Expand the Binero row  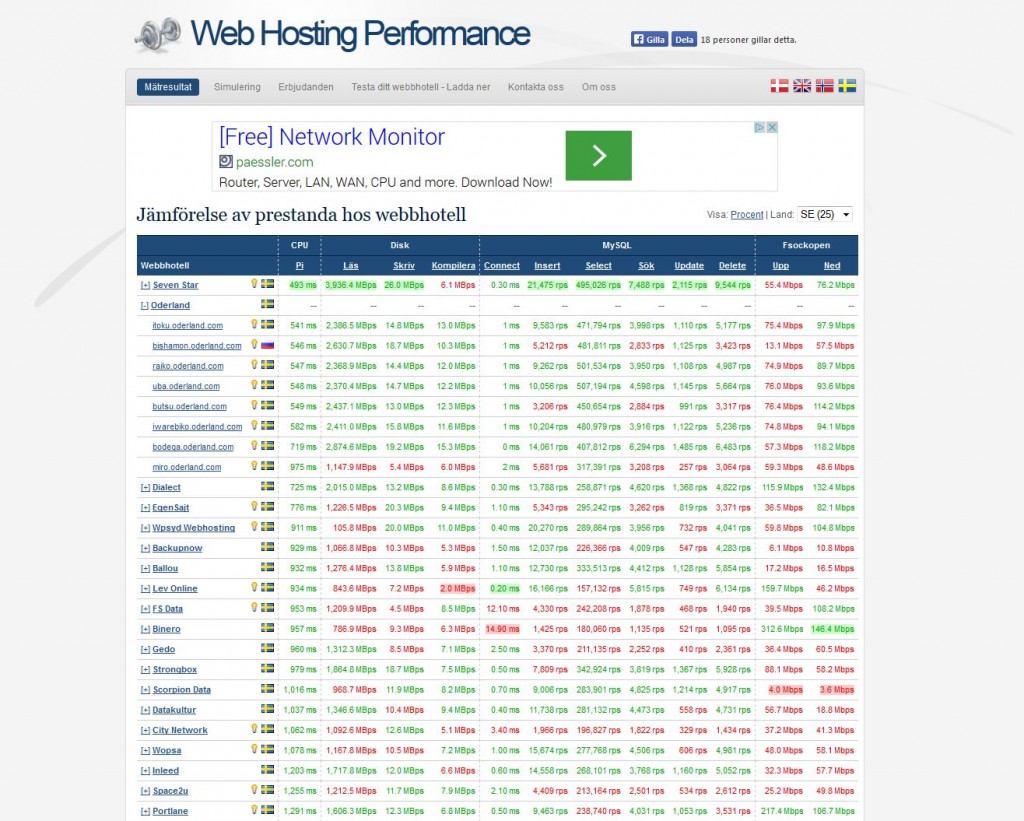145,629
